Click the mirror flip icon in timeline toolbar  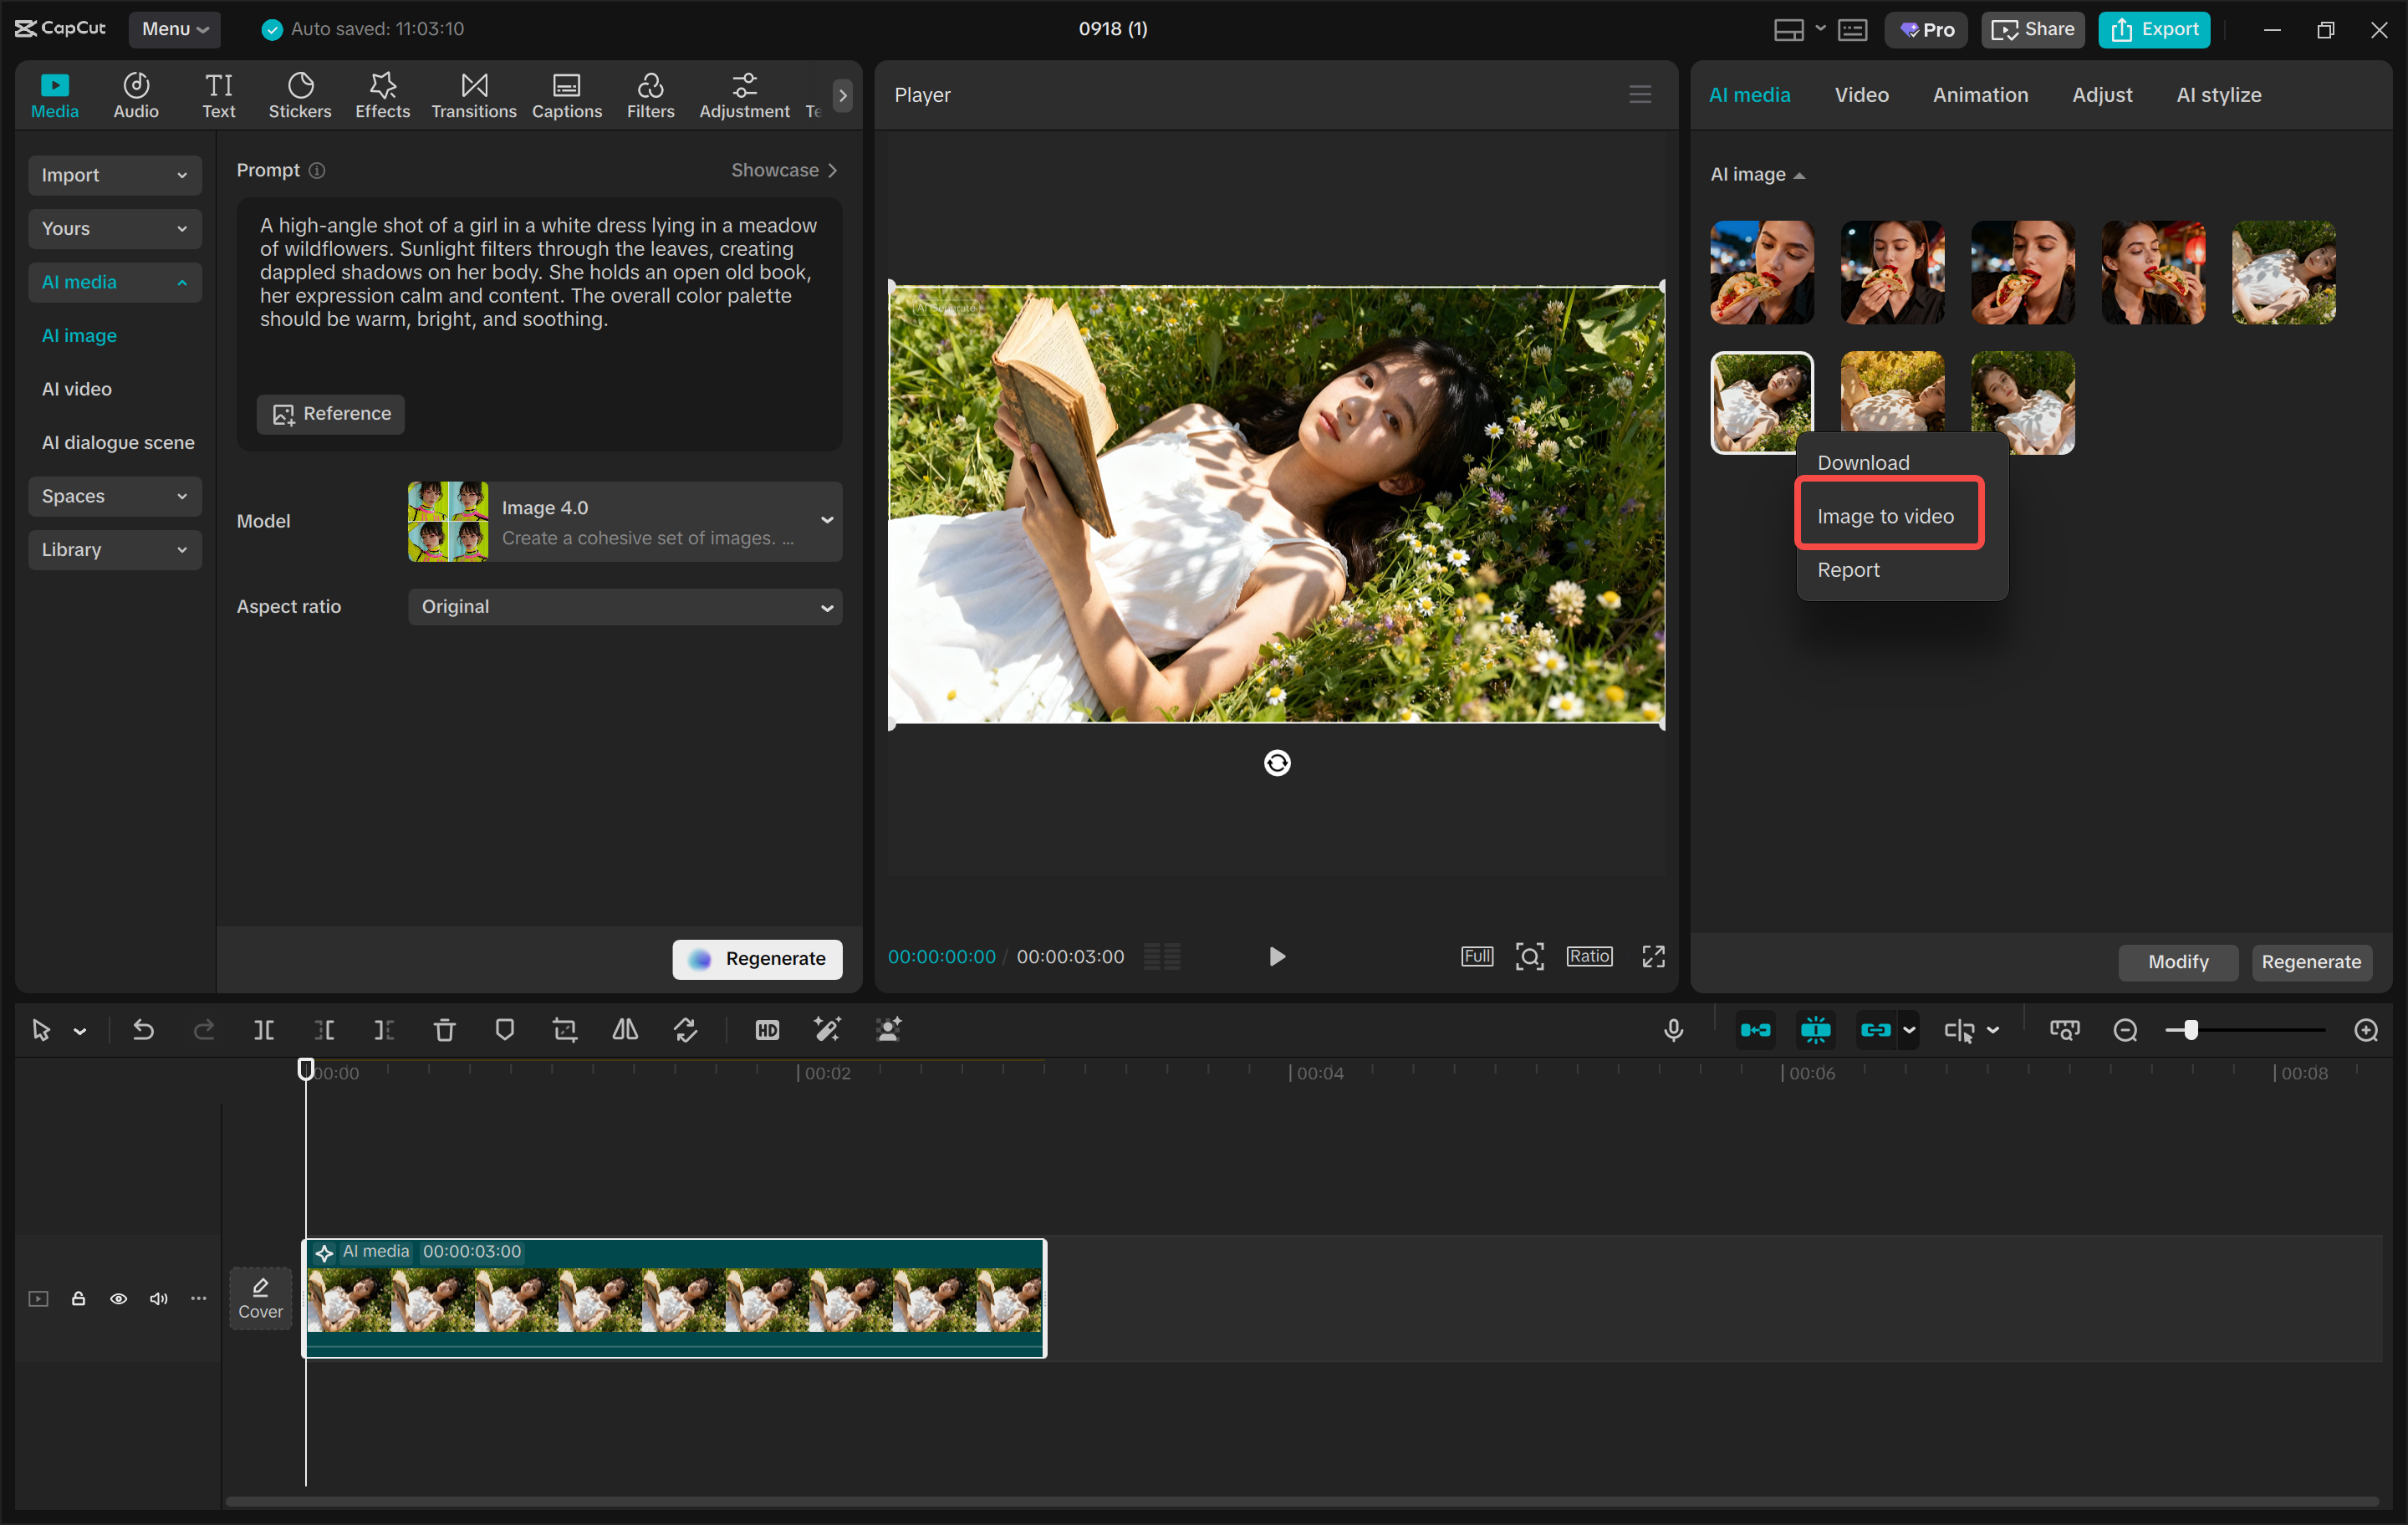625,1030
